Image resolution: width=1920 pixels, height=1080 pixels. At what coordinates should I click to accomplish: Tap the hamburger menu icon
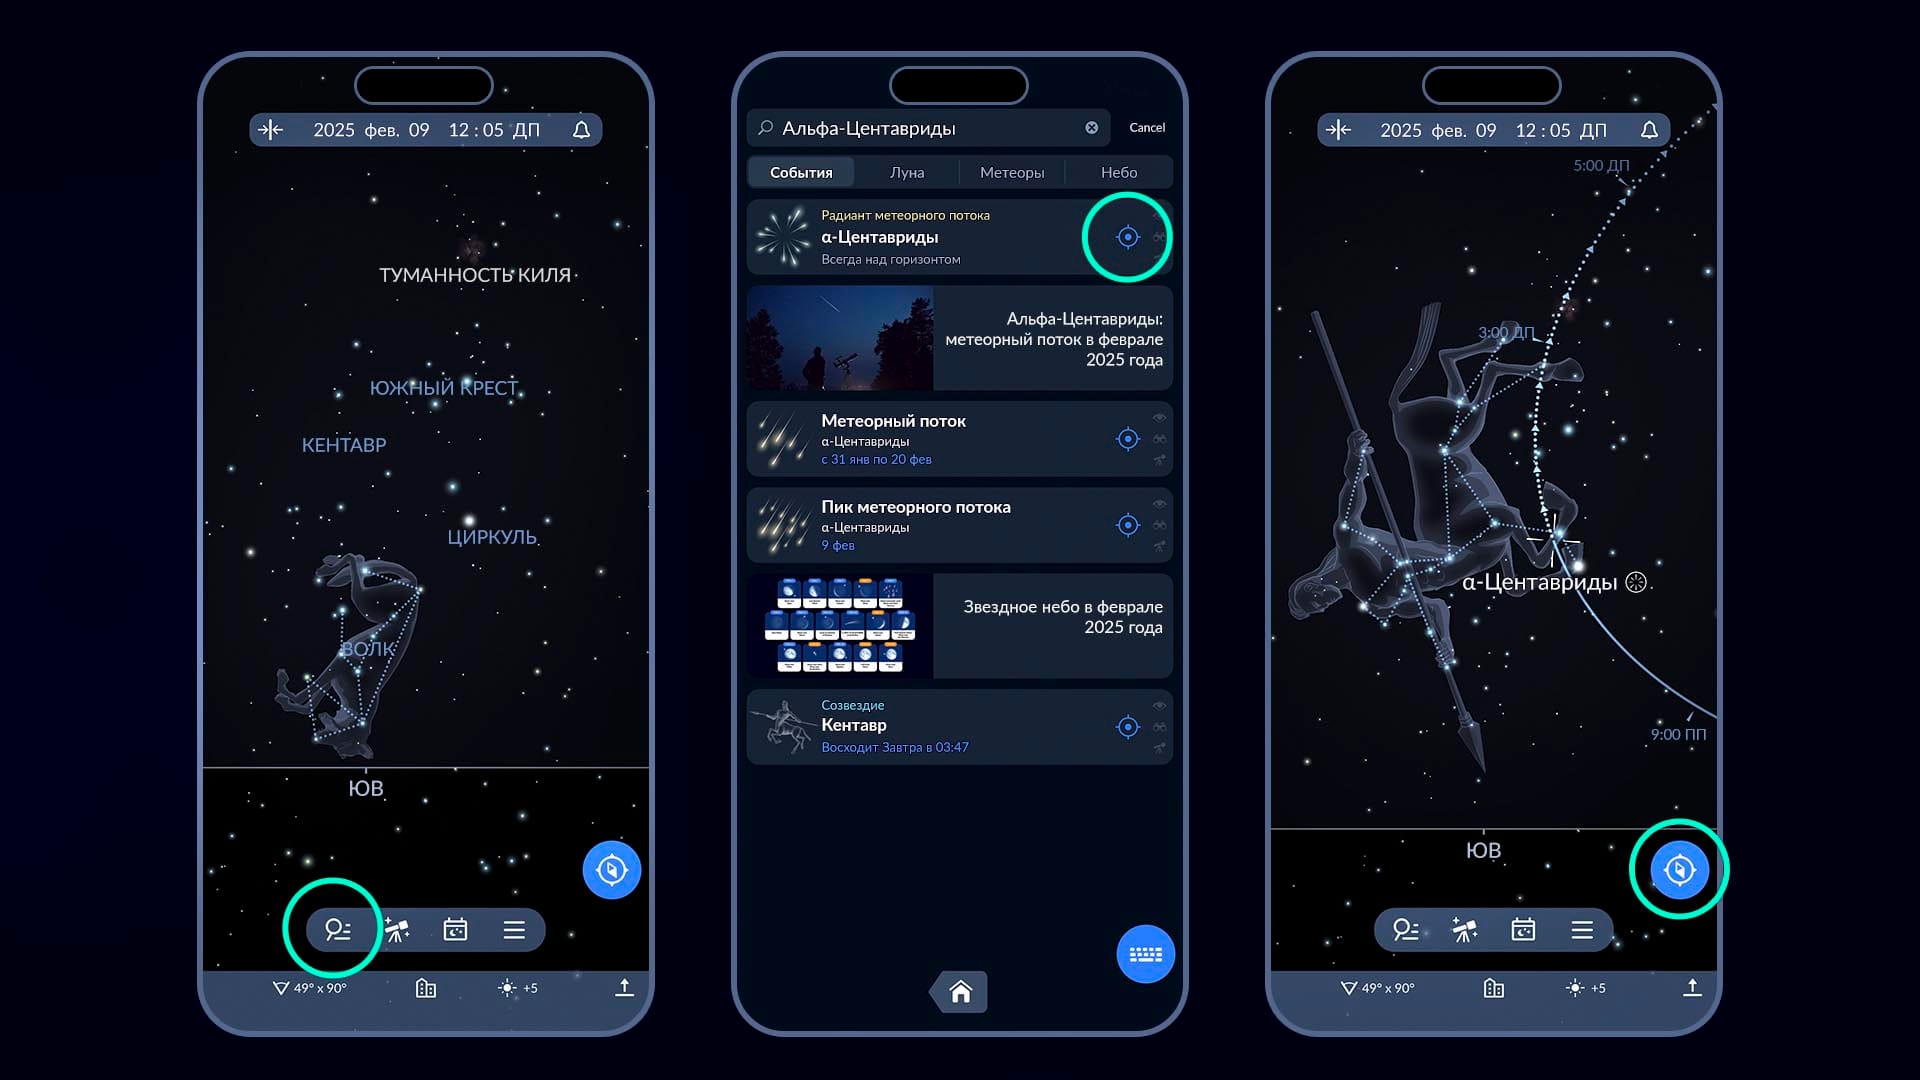[x=513, y=930]
